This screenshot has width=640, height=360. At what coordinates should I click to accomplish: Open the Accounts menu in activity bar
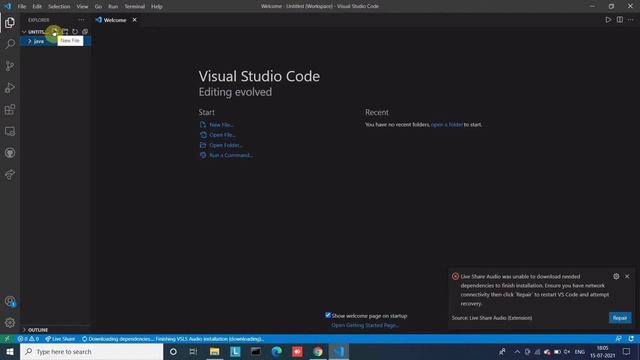tap(10, 301)
